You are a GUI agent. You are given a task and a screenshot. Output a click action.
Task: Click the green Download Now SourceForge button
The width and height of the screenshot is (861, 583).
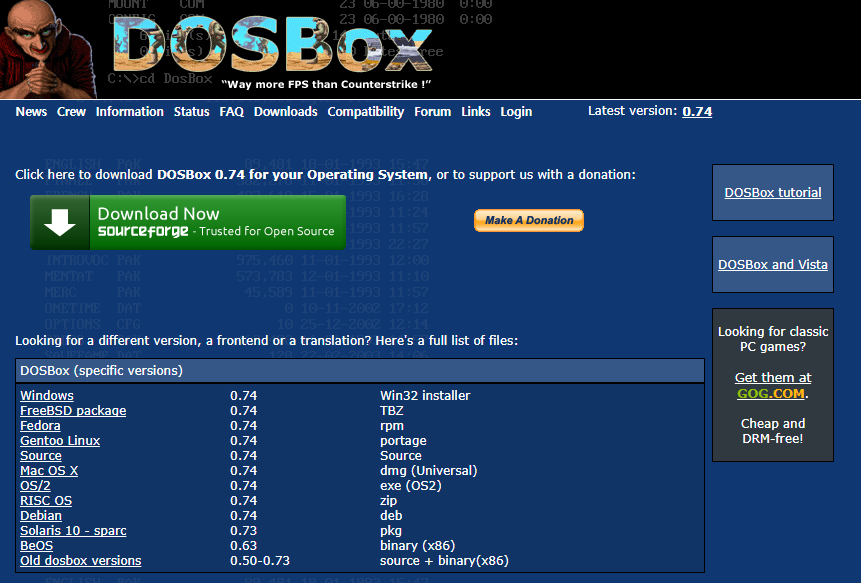188,222
